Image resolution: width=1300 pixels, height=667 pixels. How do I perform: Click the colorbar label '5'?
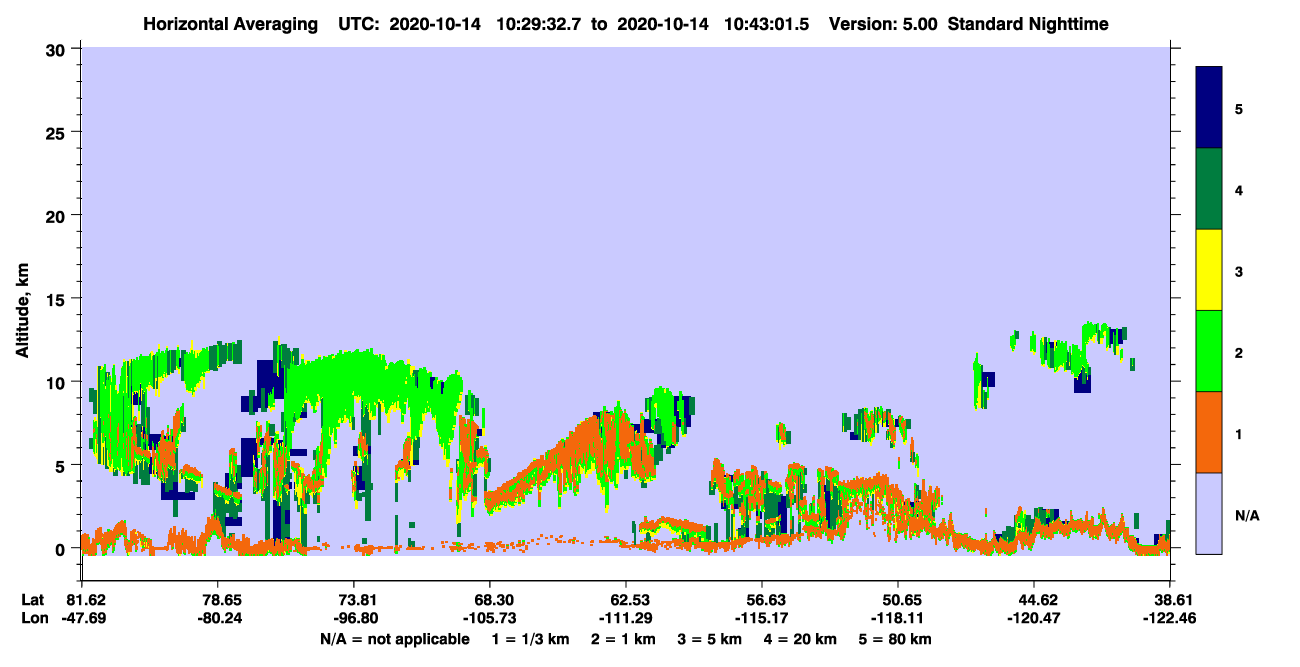(1239, 108)
